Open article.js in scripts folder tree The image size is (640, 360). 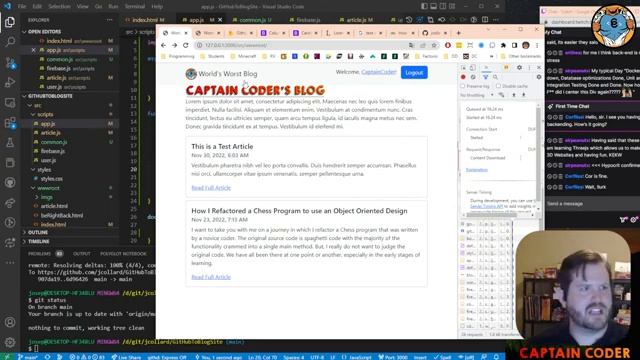pyautogui.click(x=51, y=133)
